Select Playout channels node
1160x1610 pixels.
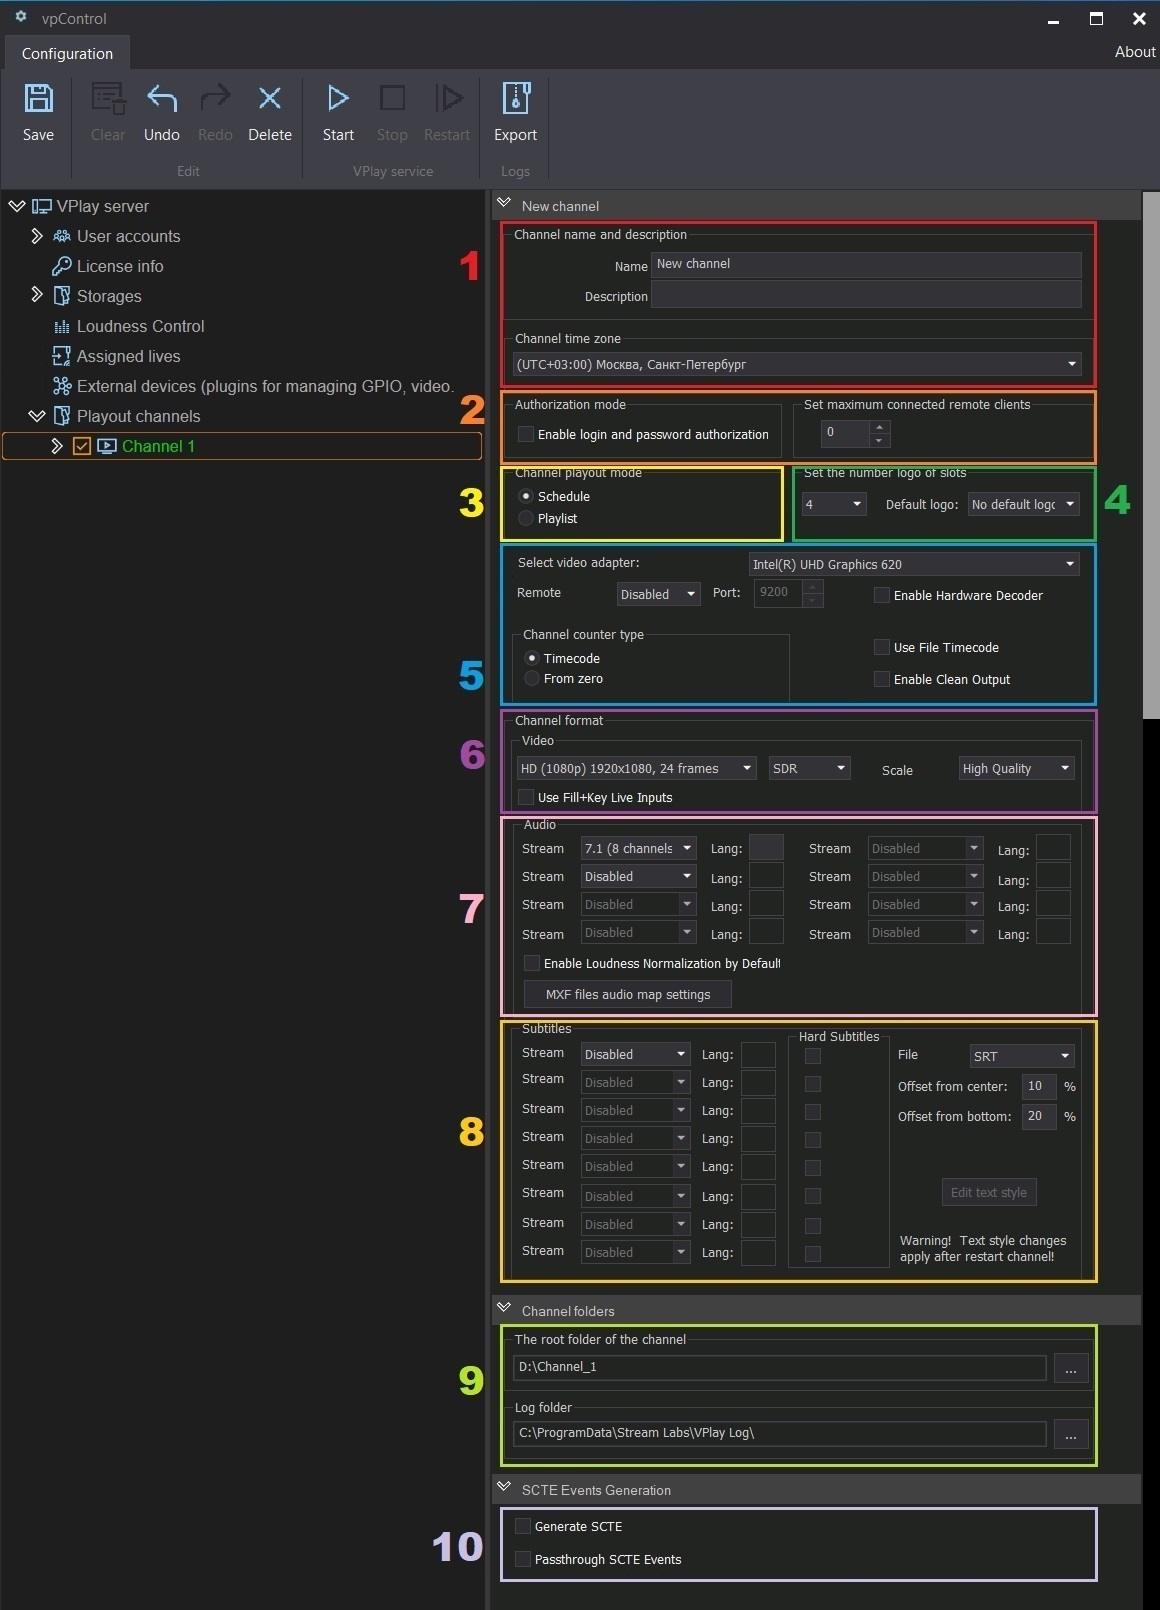point(138,416)
